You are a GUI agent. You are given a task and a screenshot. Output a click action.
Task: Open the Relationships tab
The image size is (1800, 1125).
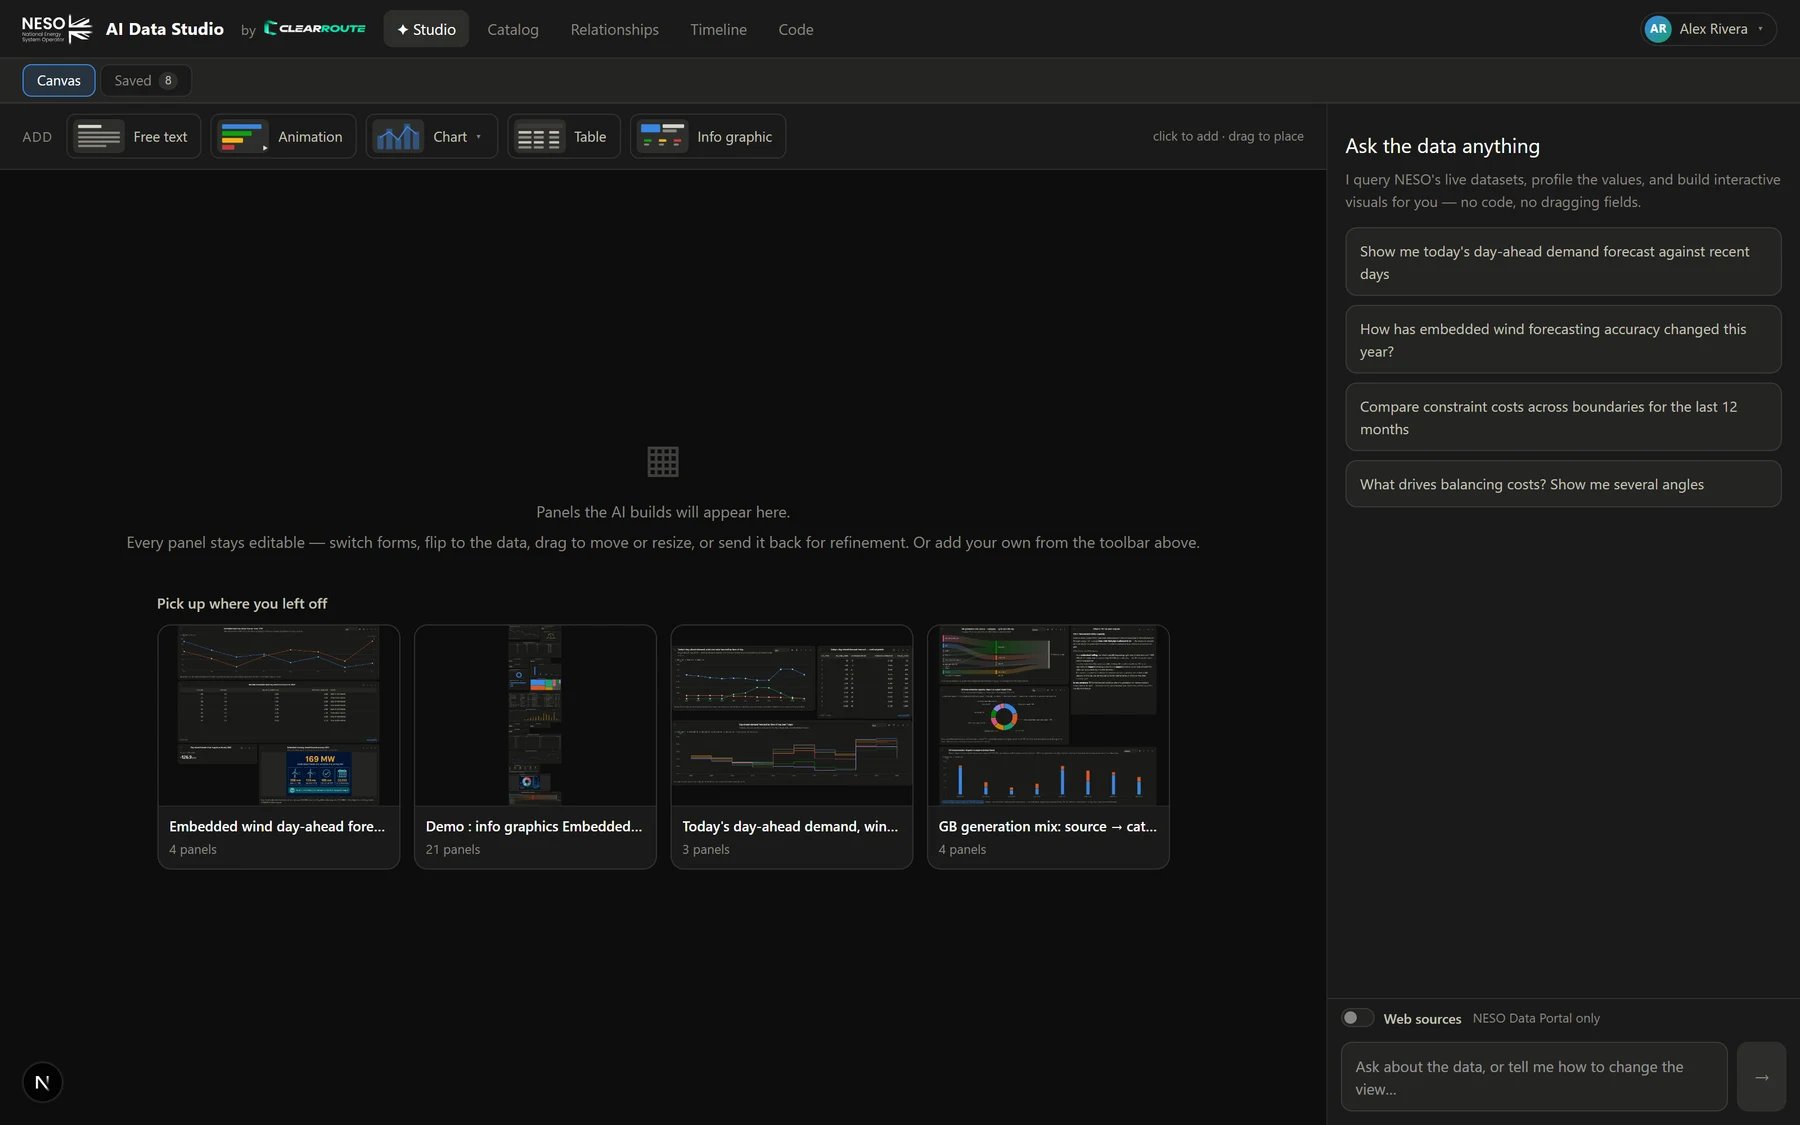pos(615,29)
